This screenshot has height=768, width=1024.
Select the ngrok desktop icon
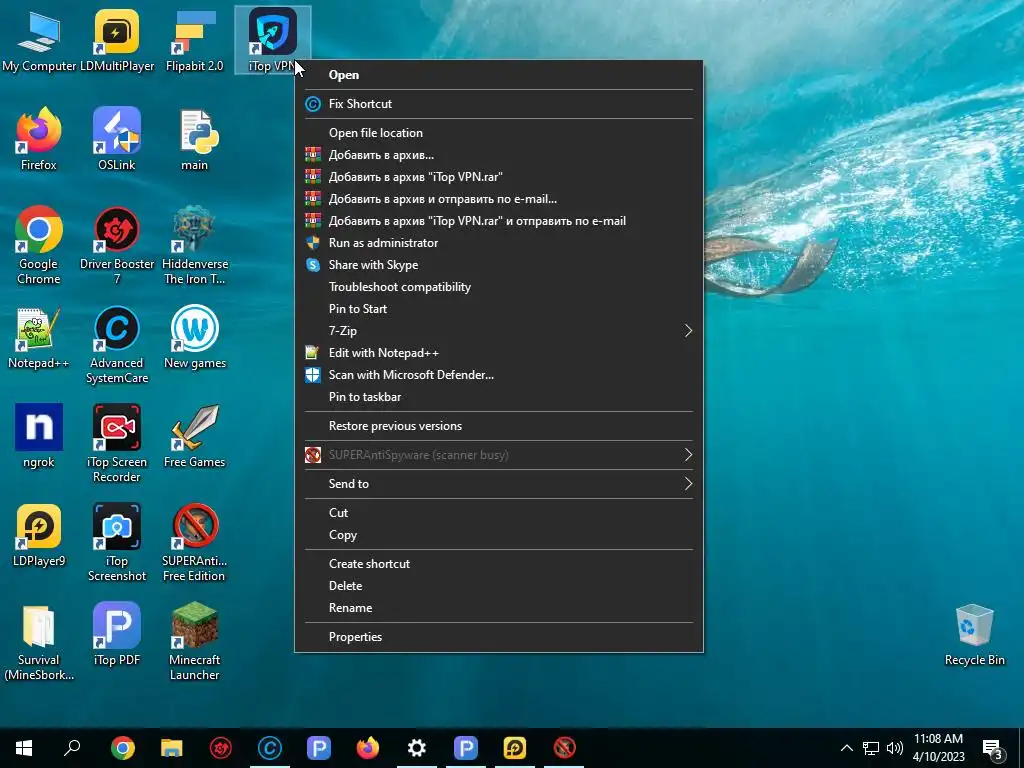point(39,436)
